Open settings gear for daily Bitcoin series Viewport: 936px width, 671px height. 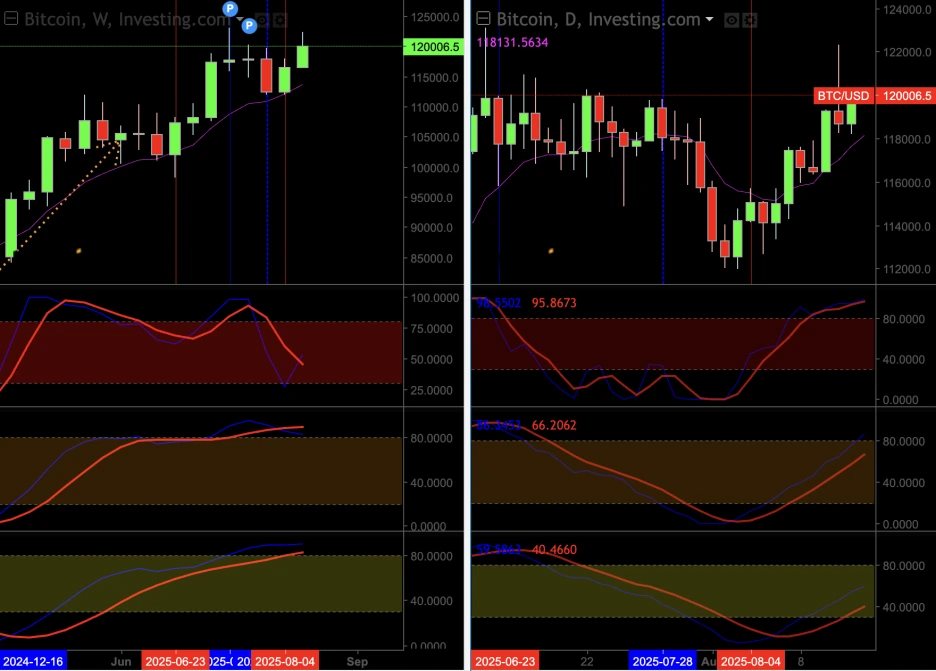point(750,20)
